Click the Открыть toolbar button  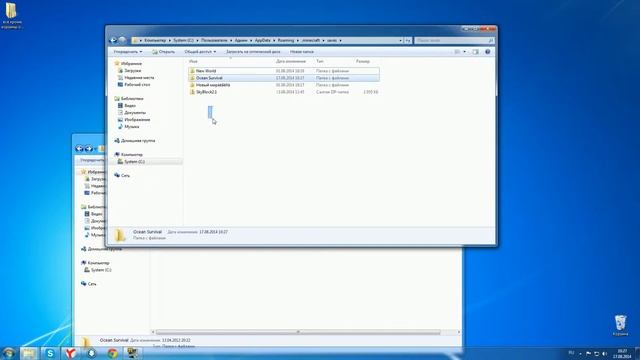tap(163, 52)
